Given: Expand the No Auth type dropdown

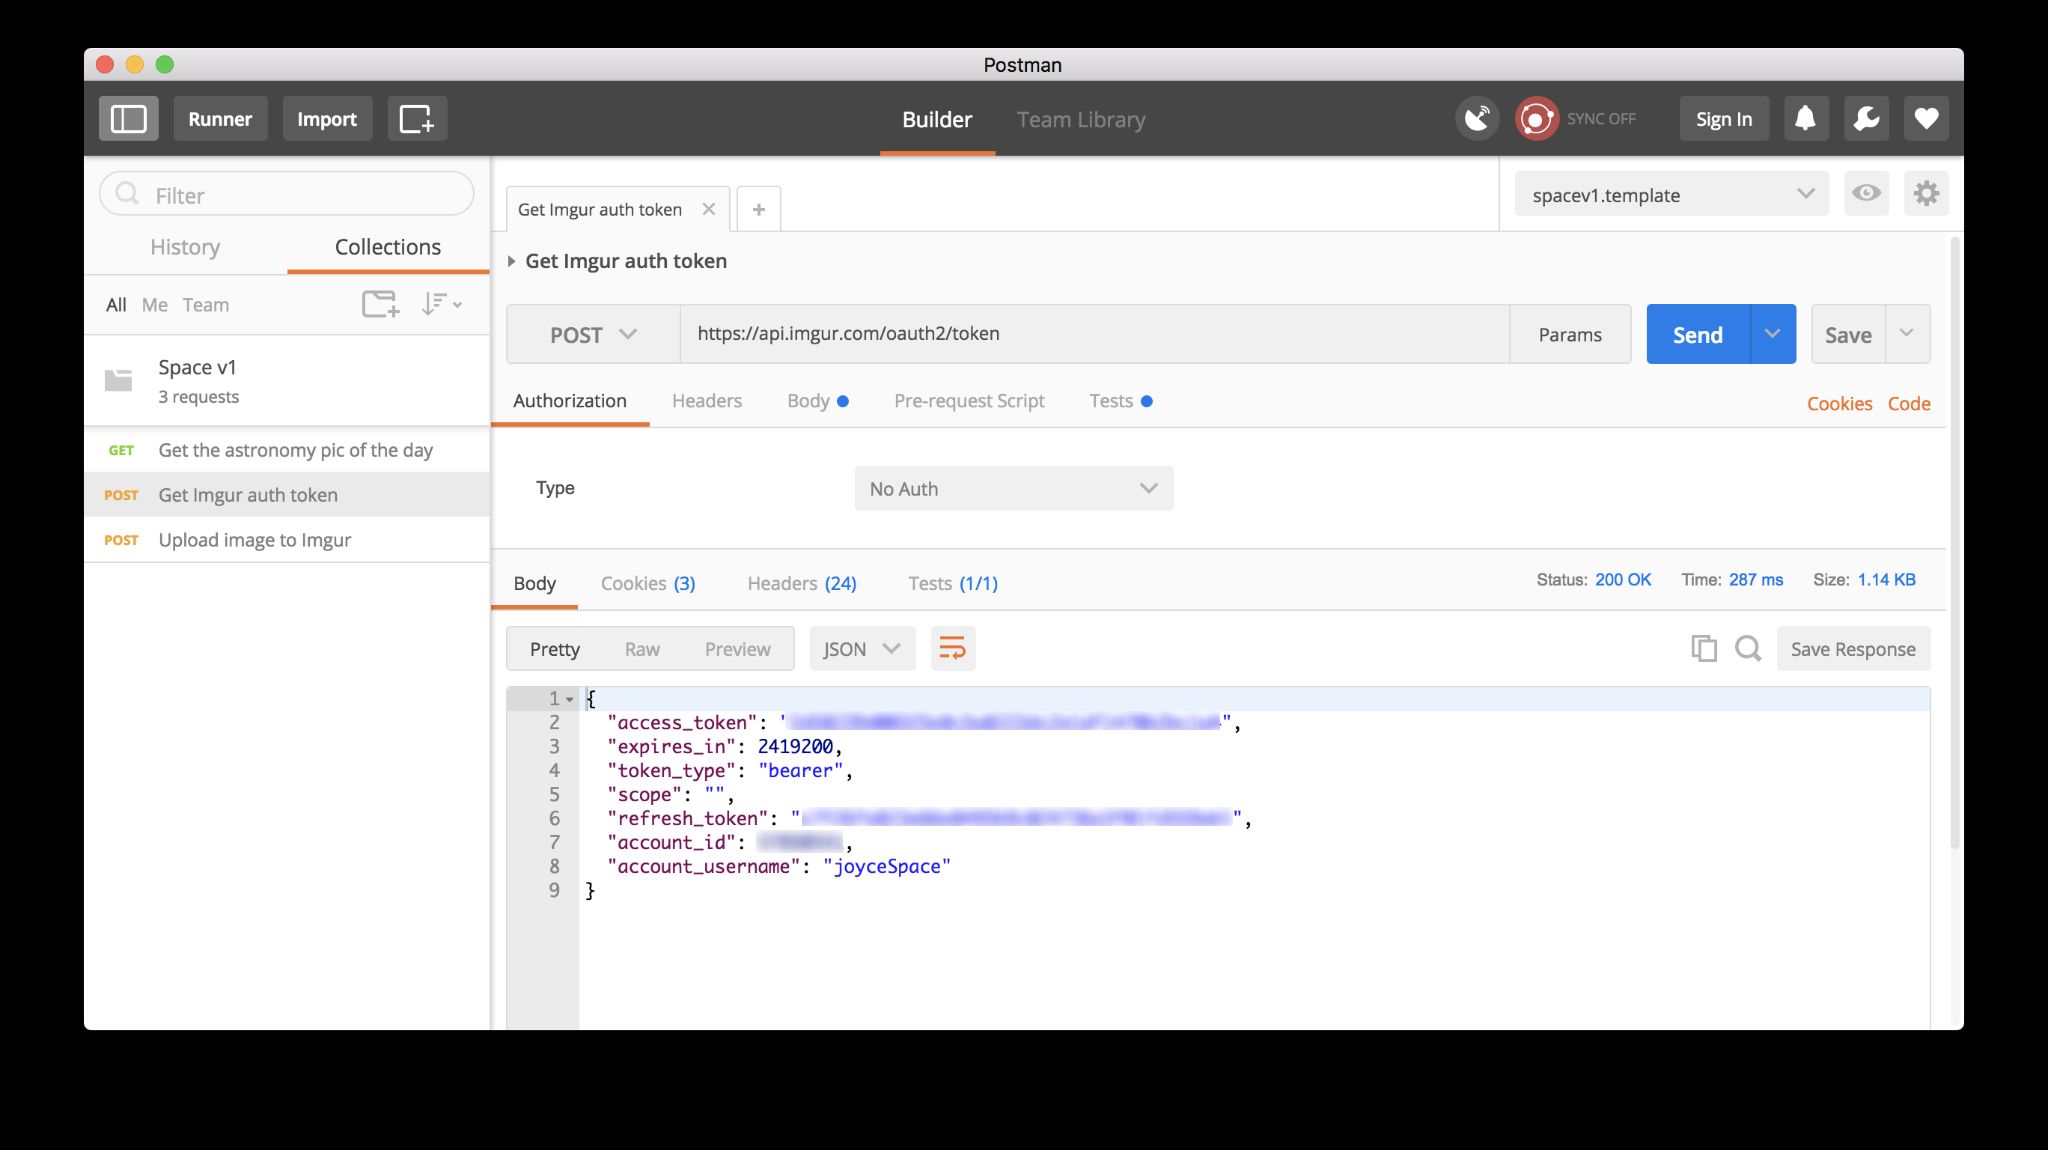Looking at the screenshot, I should (x=1013, y=489).
